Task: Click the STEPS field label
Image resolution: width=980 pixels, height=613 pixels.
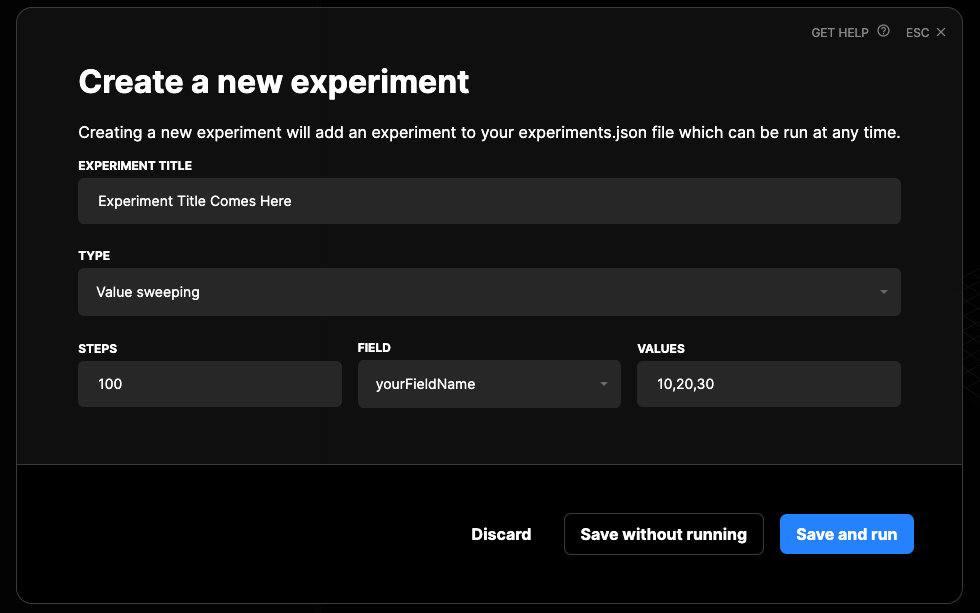Action: 97,349
